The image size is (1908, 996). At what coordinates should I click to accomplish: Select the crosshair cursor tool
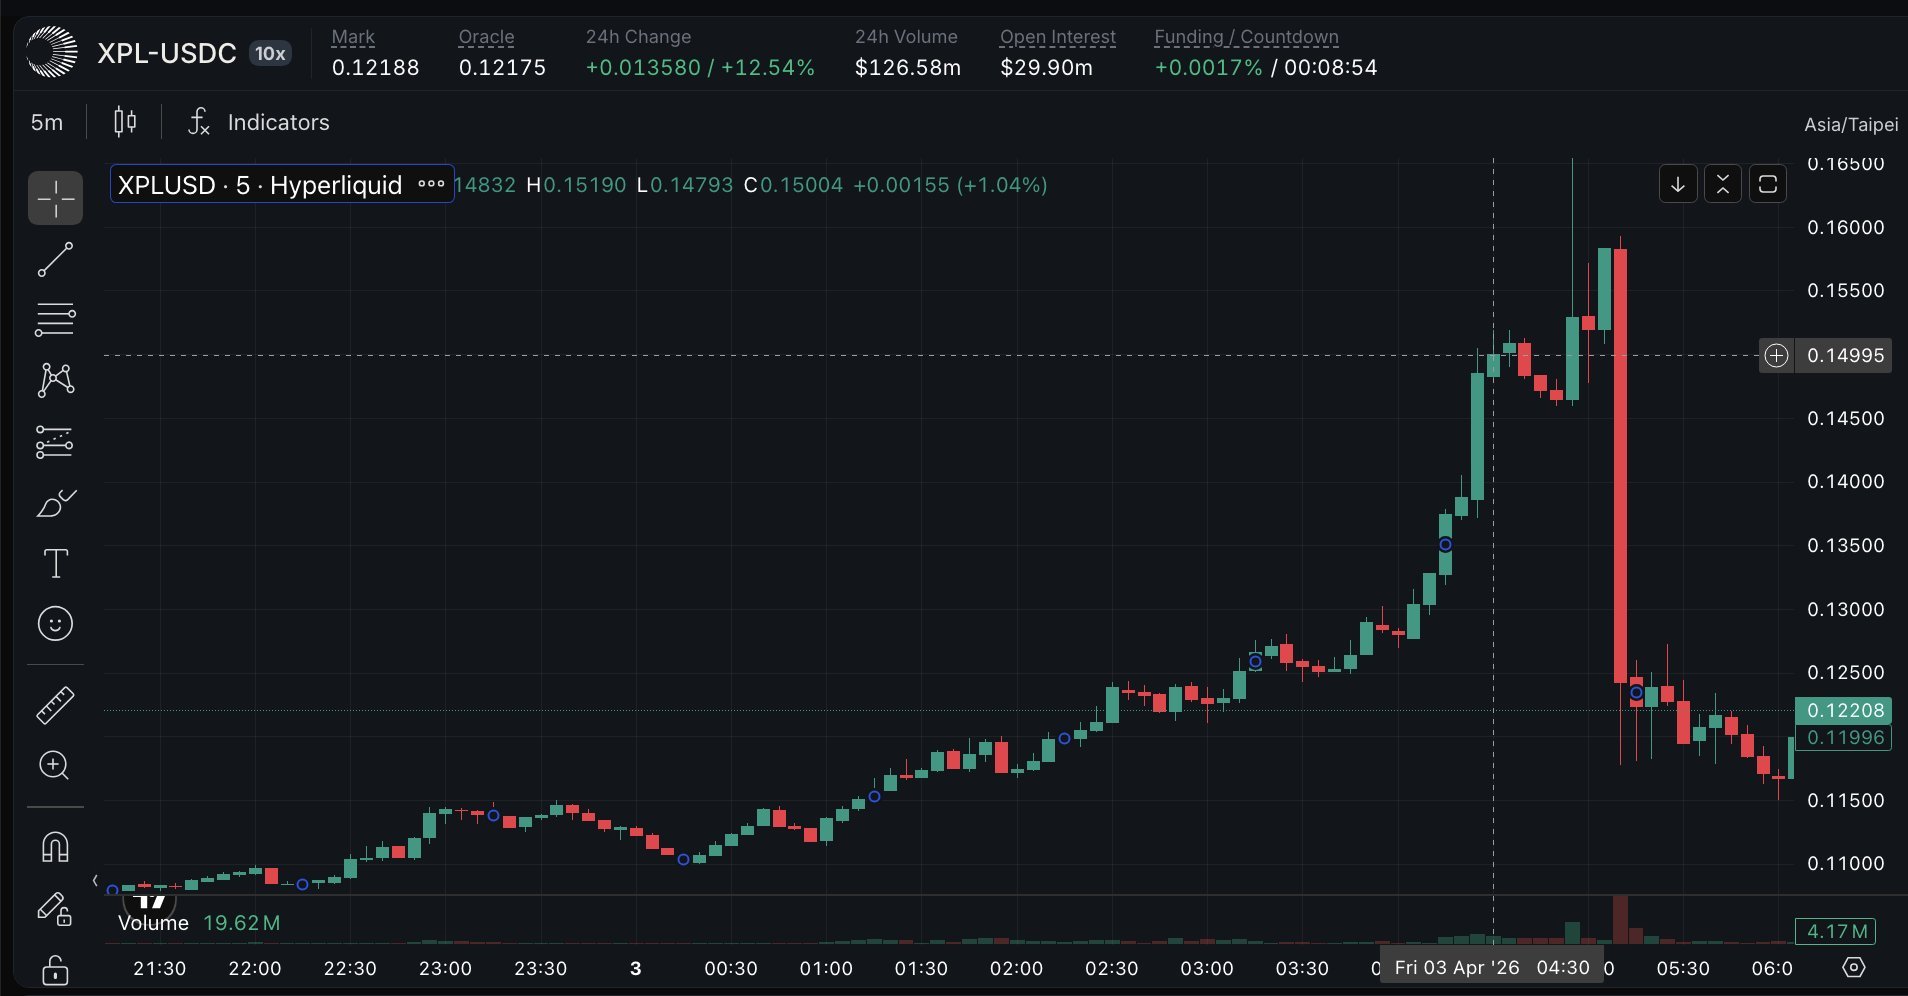[55, 199]
